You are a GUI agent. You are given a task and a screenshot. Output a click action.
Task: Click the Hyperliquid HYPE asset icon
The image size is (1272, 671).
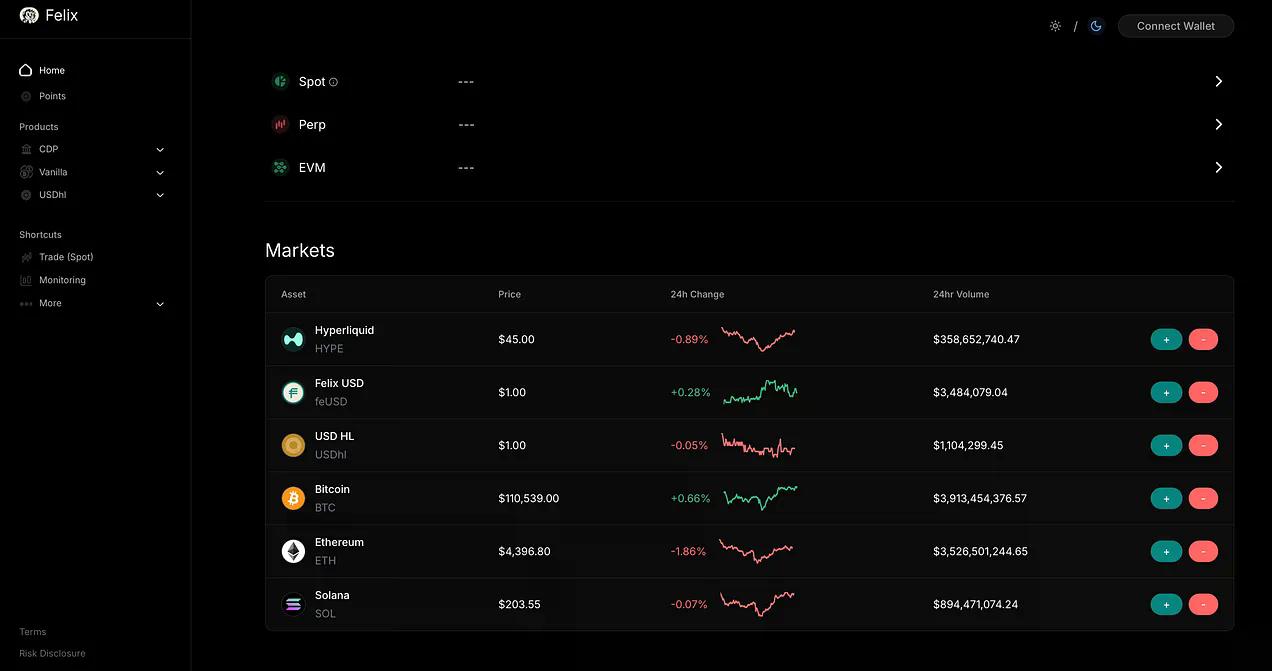pos(293,339)
